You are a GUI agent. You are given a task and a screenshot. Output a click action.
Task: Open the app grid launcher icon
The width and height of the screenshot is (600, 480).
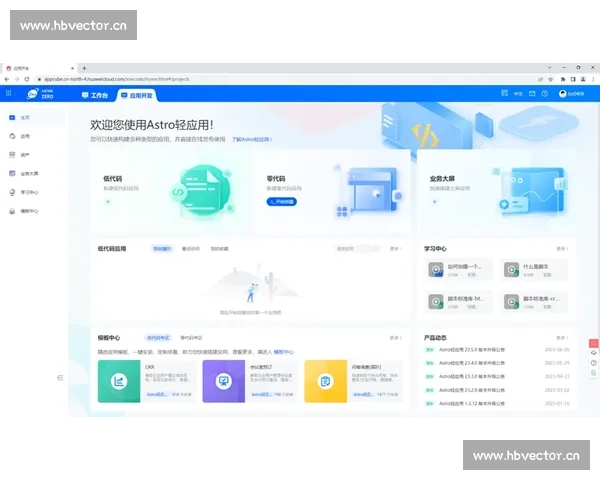[8, 93]
